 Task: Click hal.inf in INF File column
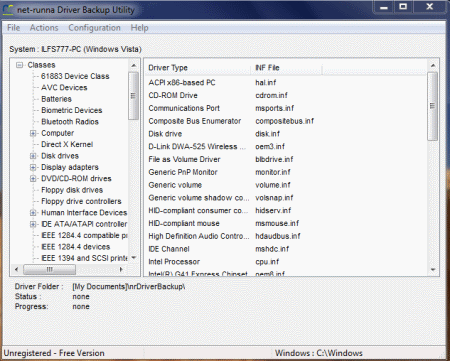pos(266,83)
